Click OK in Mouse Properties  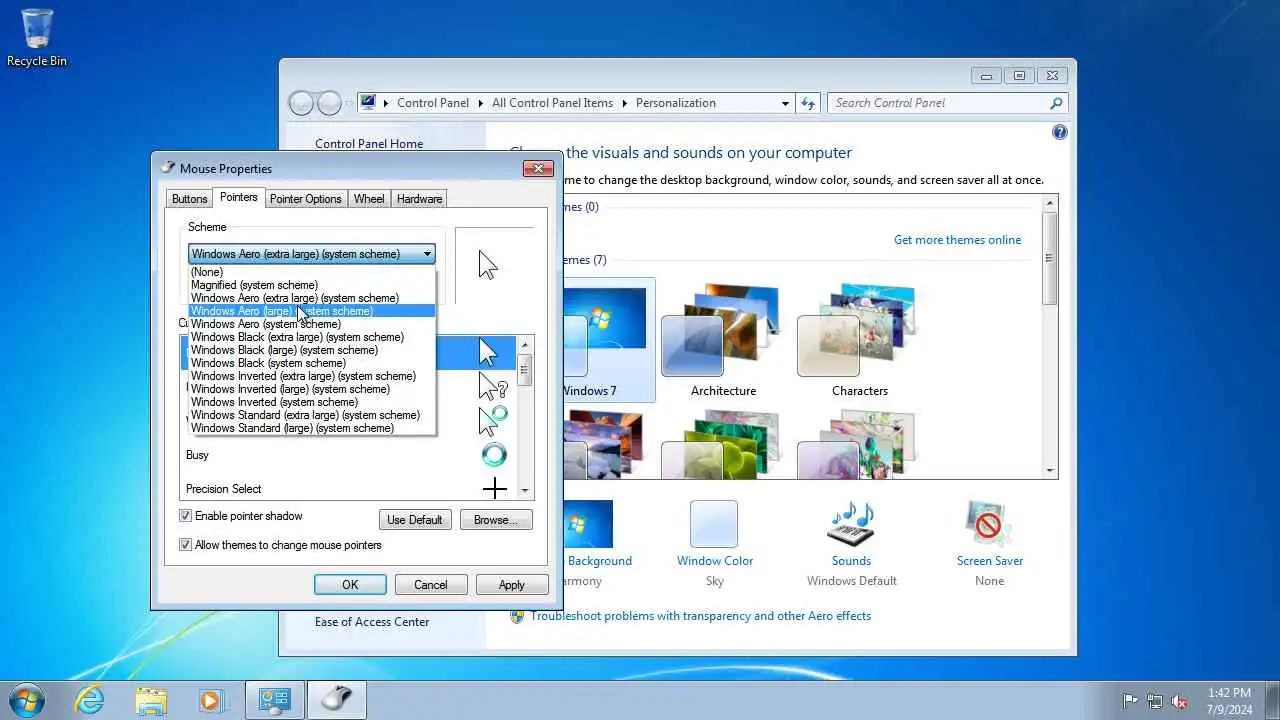tap(350, 585)
